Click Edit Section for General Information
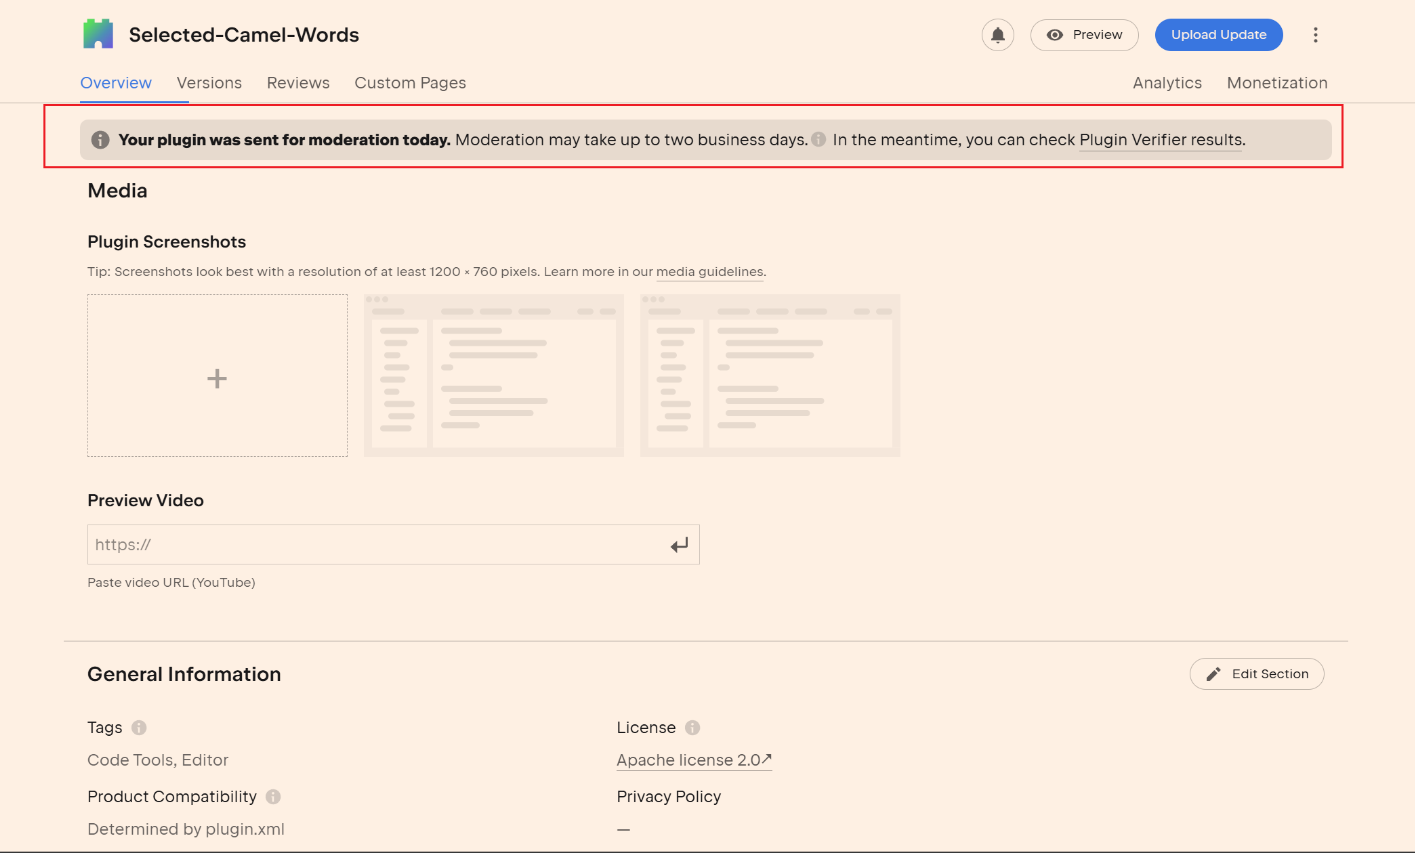 click(x=1256, y=674)
